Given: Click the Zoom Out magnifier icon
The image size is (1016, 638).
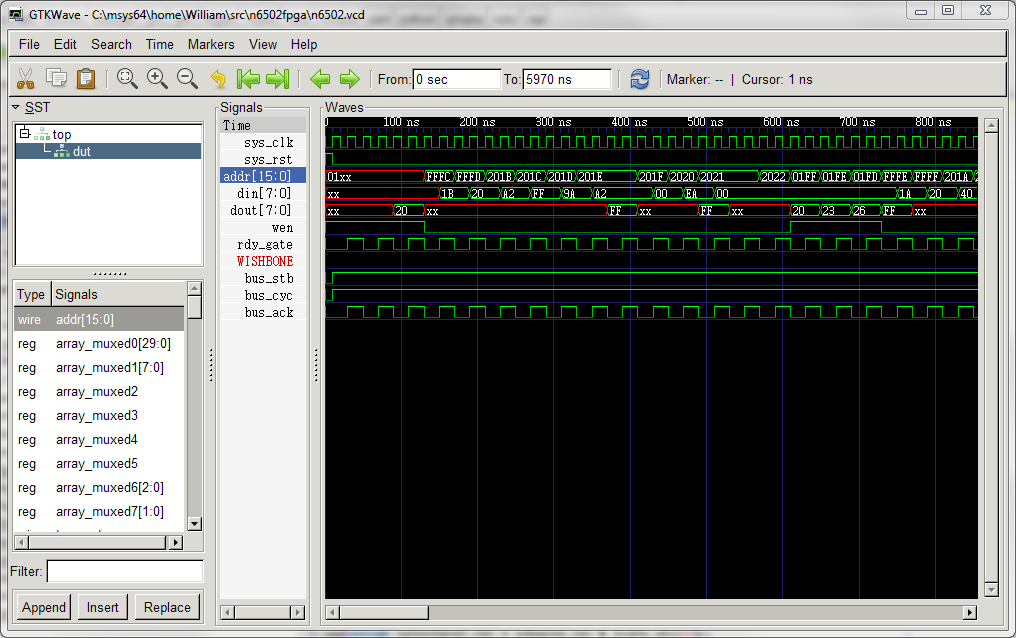Looking at the screenshot, I should 187,79.
